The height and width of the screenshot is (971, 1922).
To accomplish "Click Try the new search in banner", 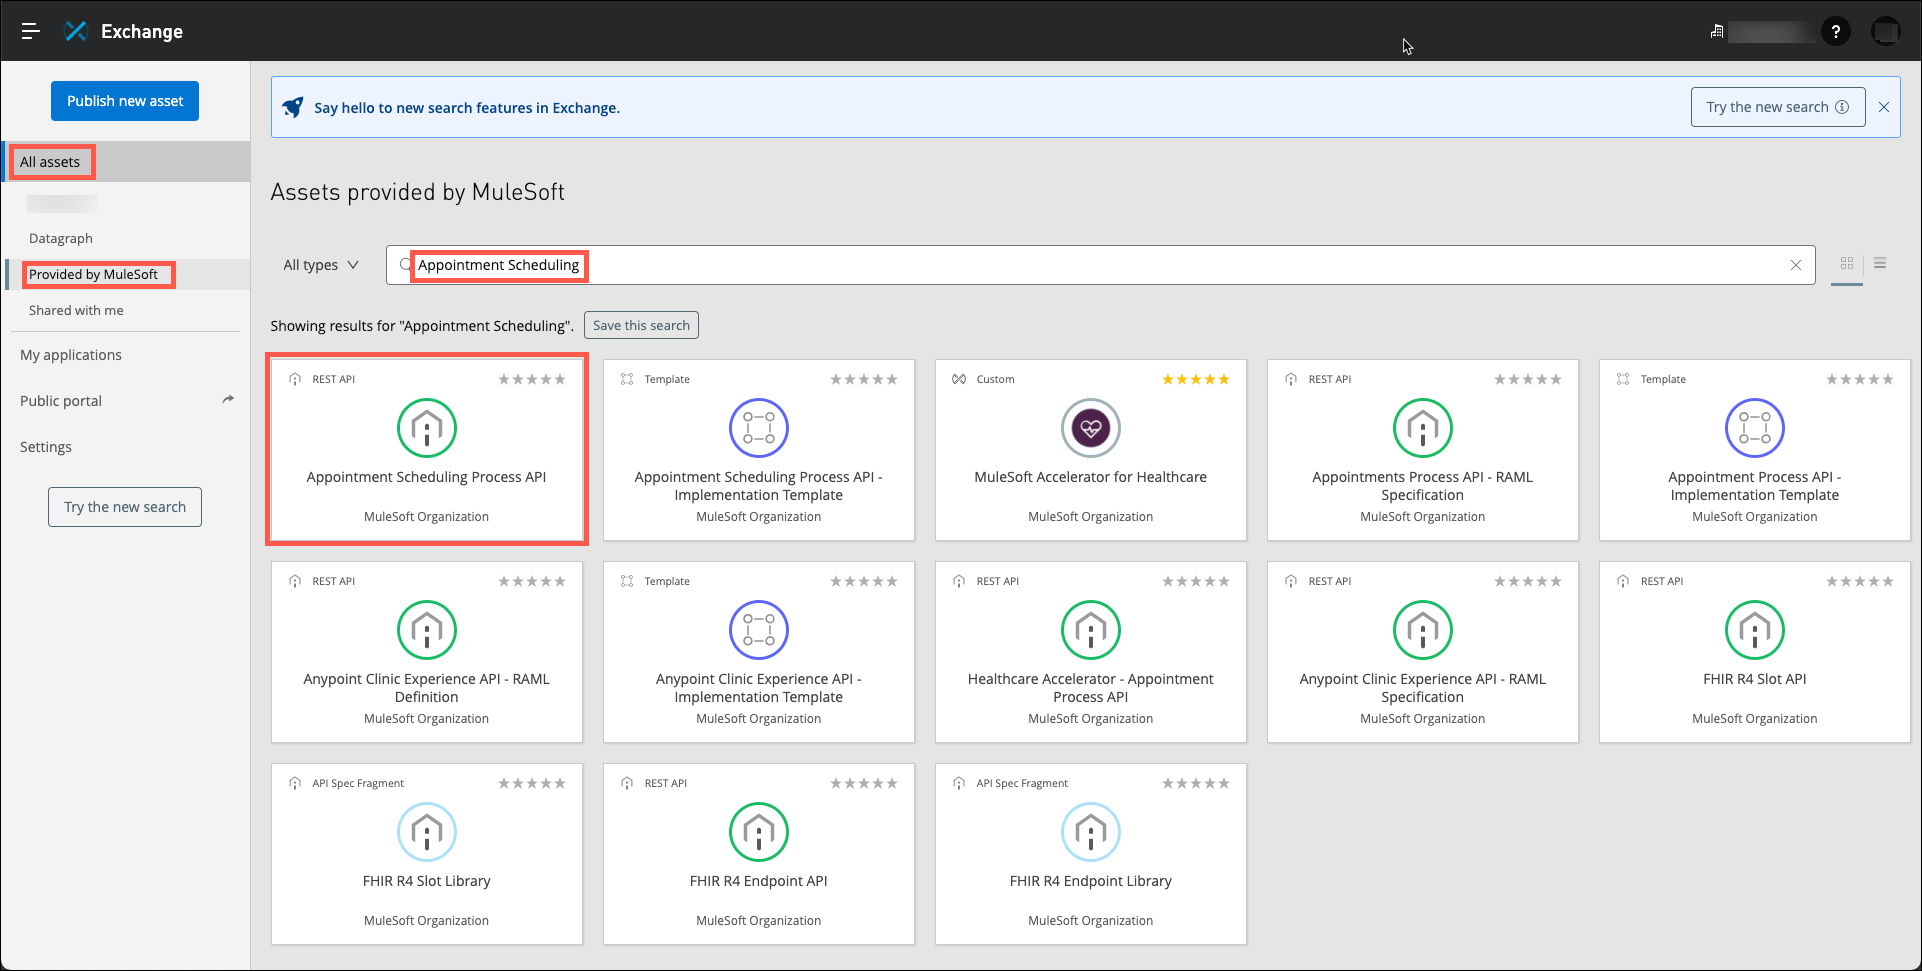I will click(x=1778, y=107).
